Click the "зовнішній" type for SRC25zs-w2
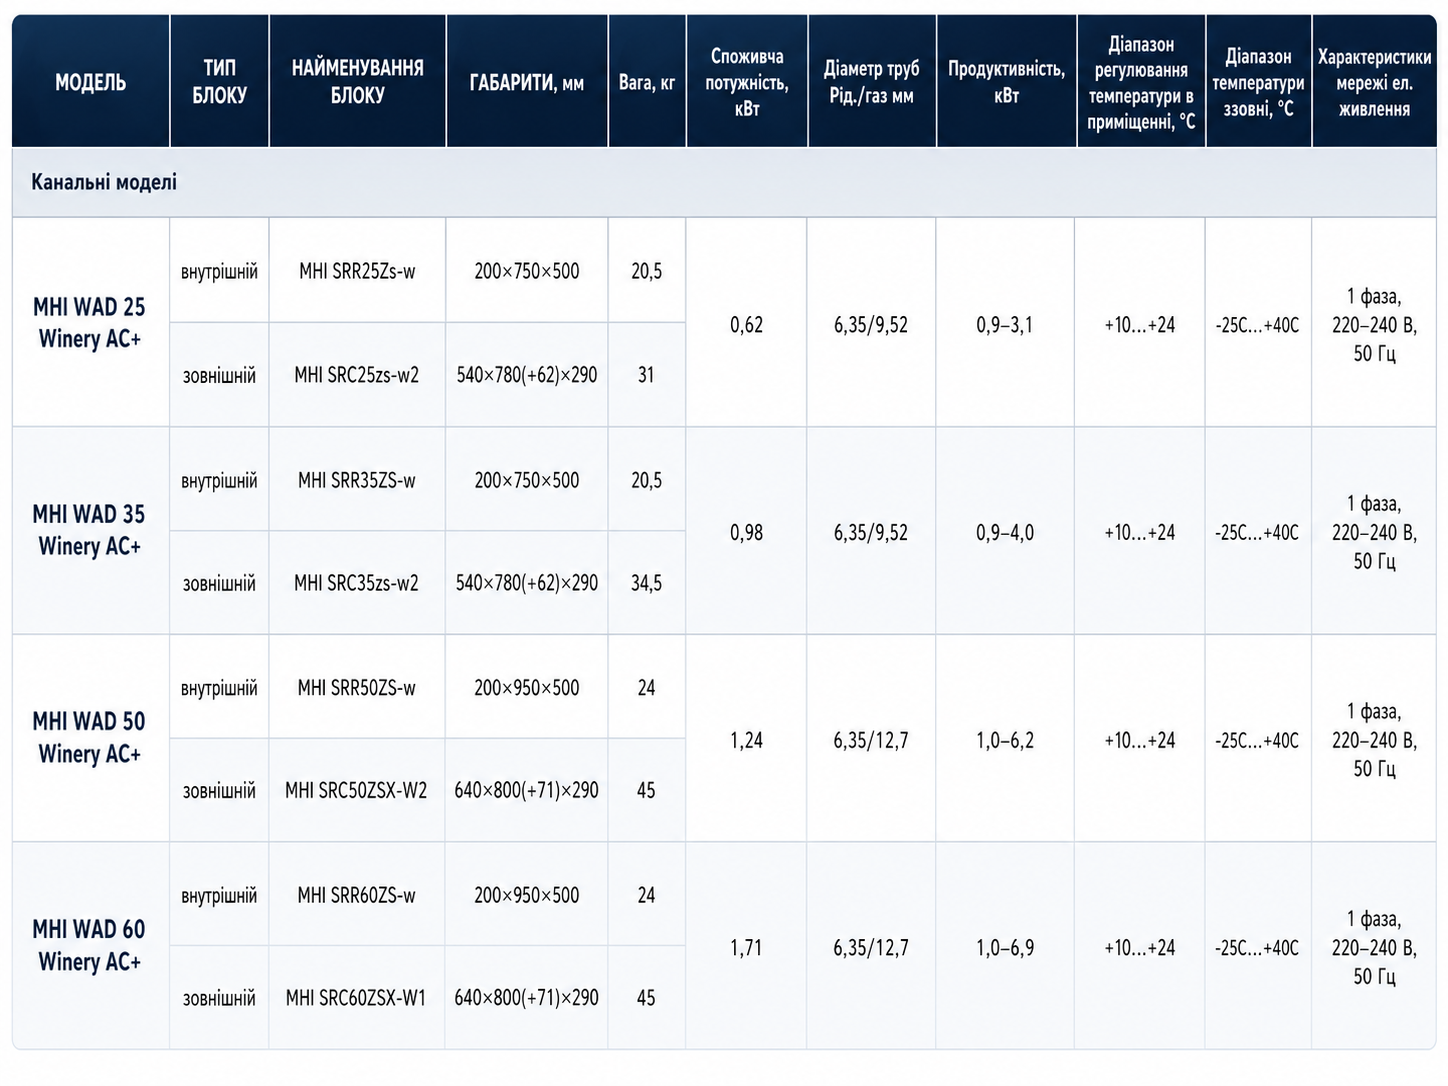1448x1086 pixels. (219, 375)
